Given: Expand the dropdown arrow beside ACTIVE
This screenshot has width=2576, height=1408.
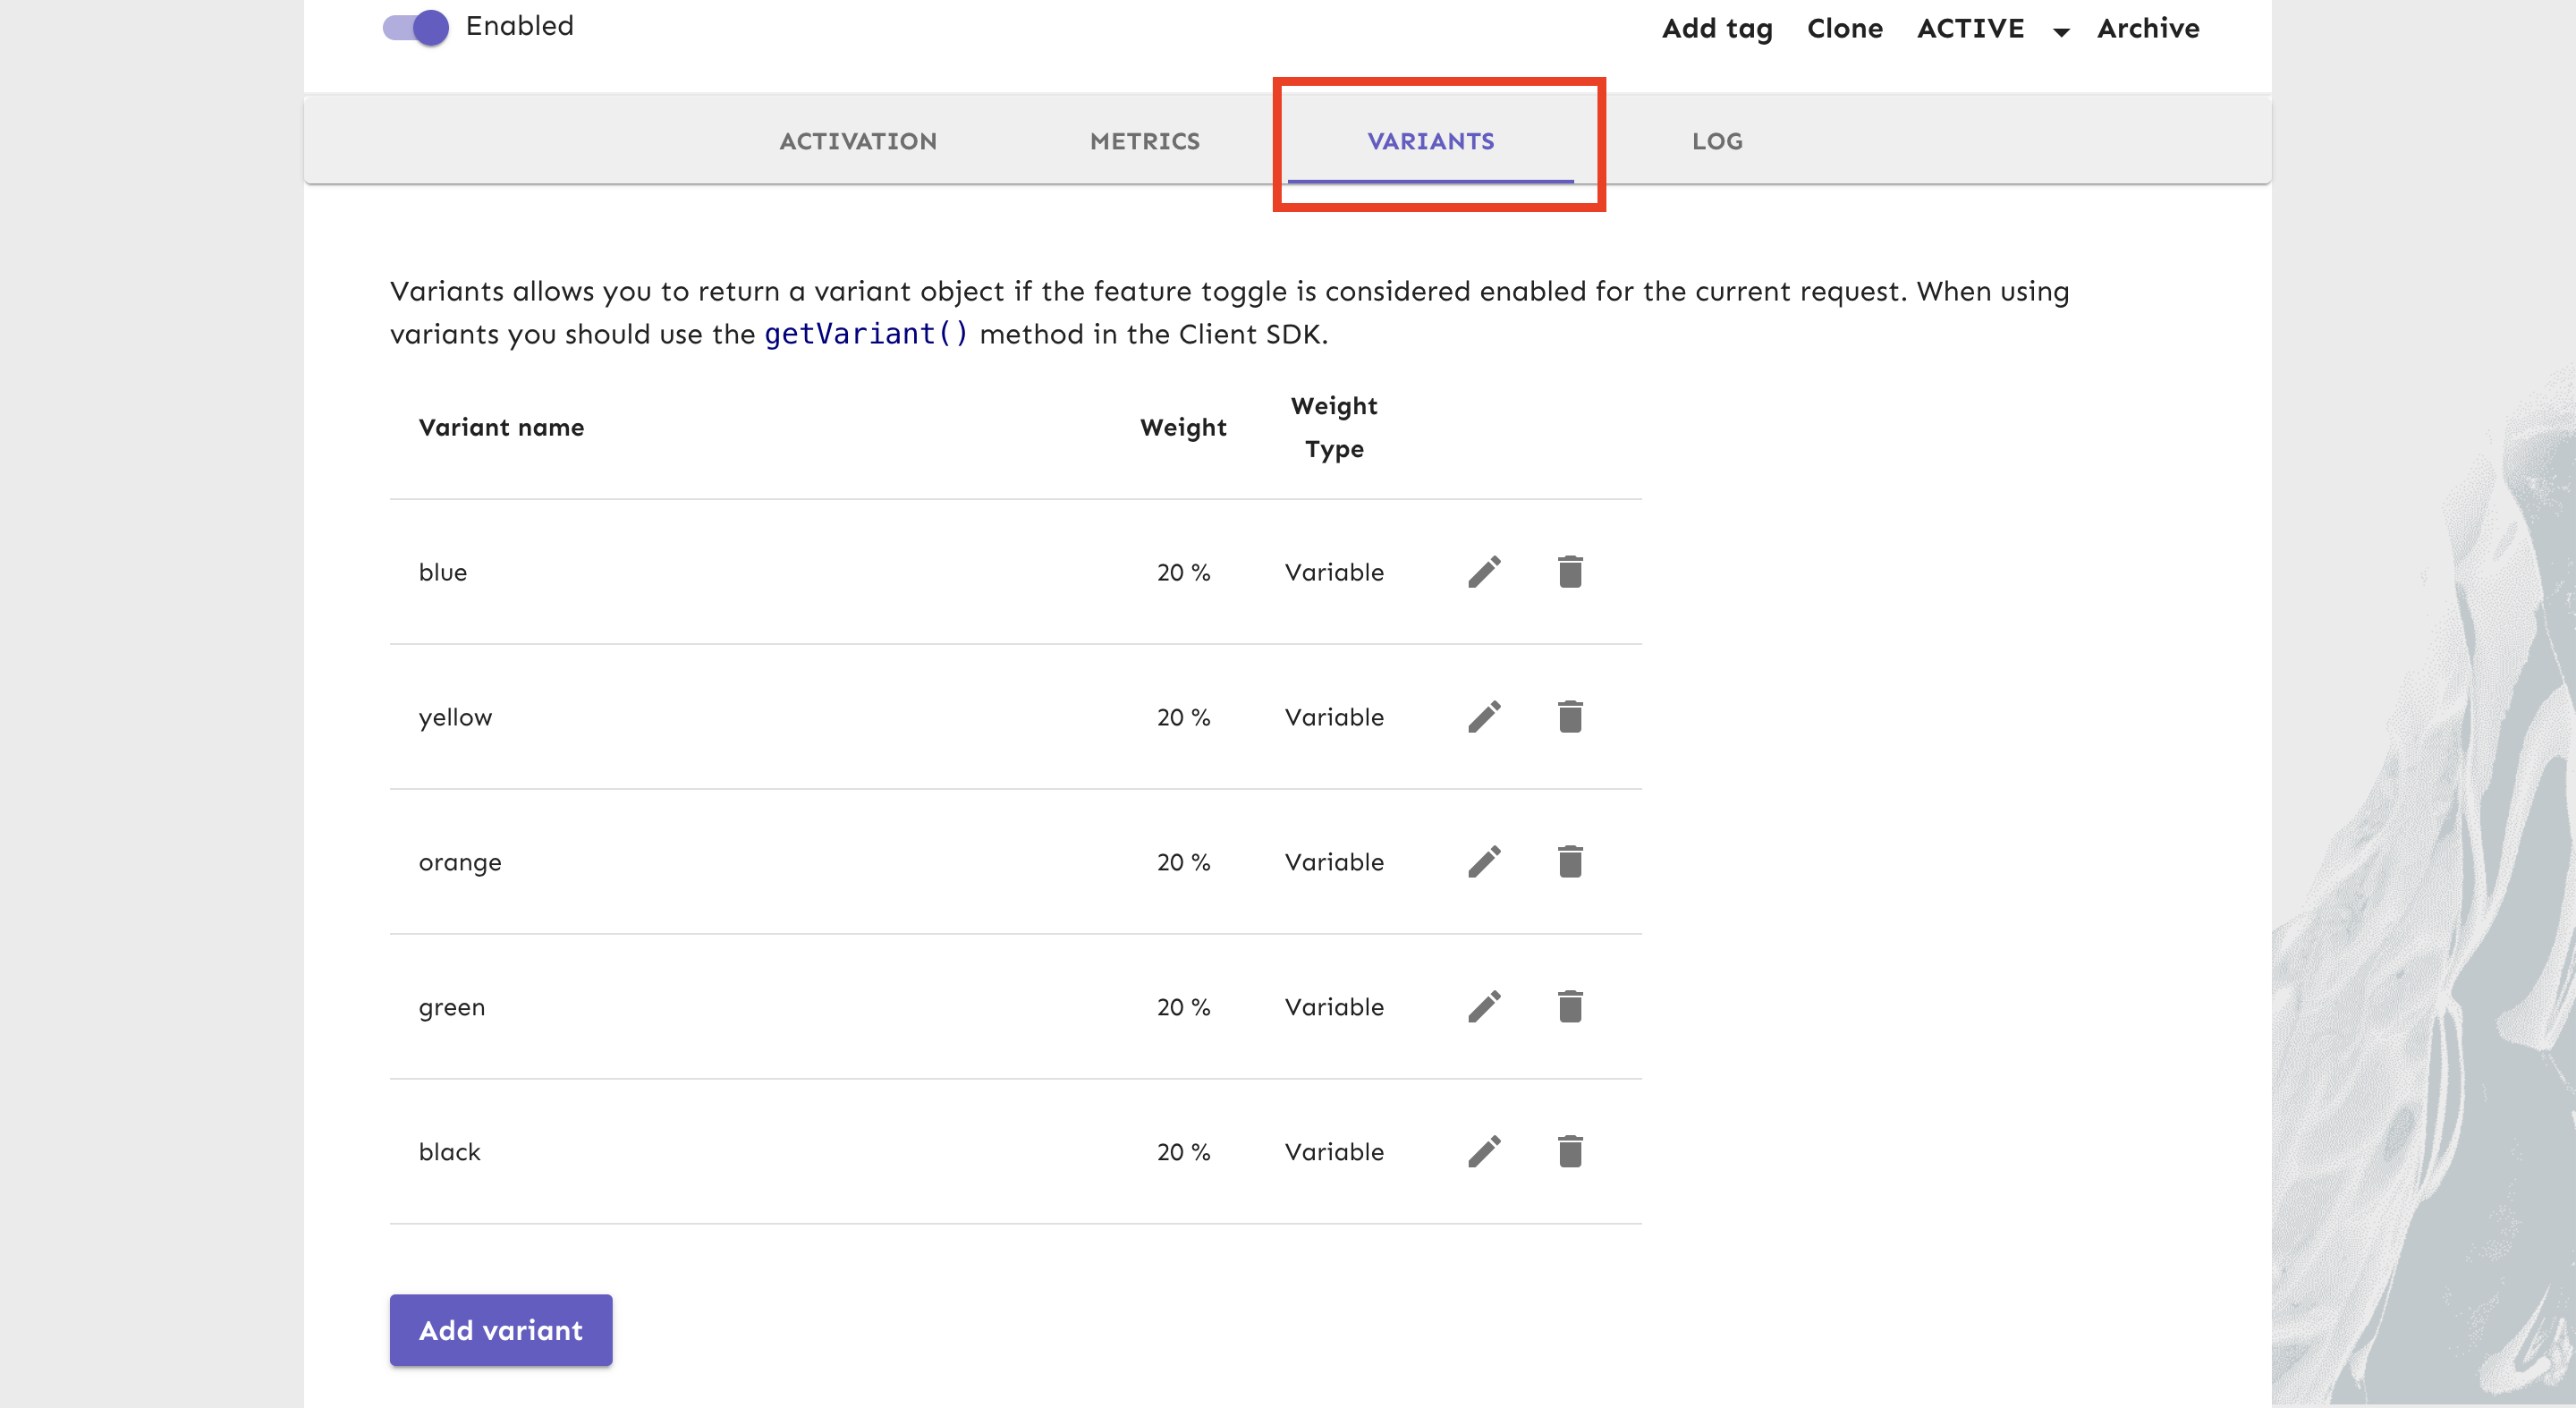Looking at the screenshot, I should [2061, 32].
